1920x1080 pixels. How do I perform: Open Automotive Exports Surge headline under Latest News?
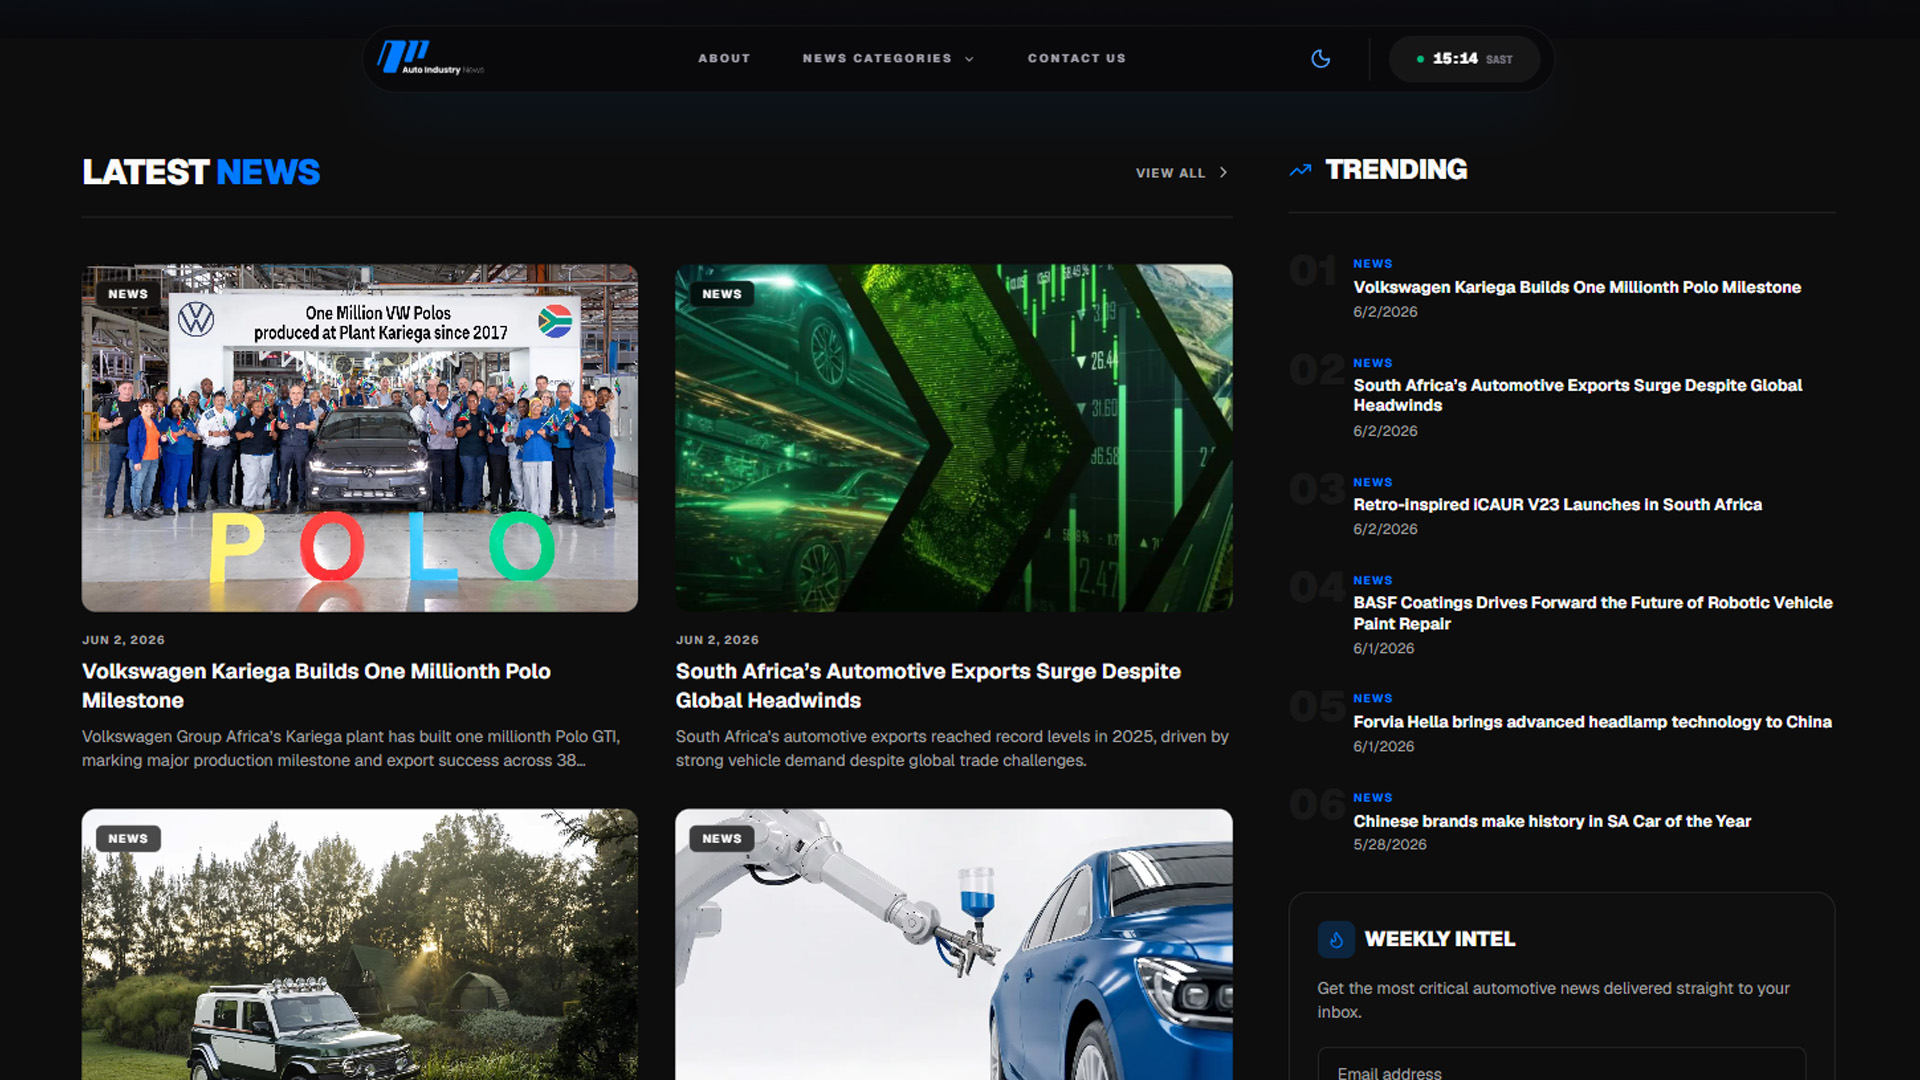tap(928, 686)
